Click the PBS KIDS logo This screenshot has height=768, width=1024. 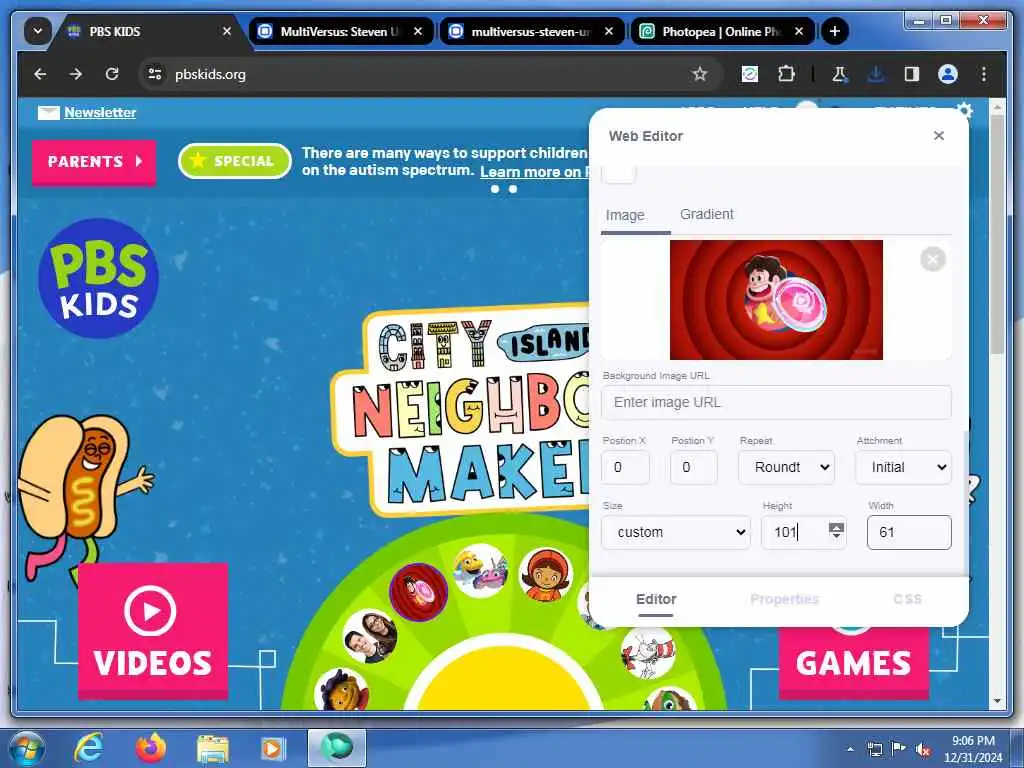[99, 278]
